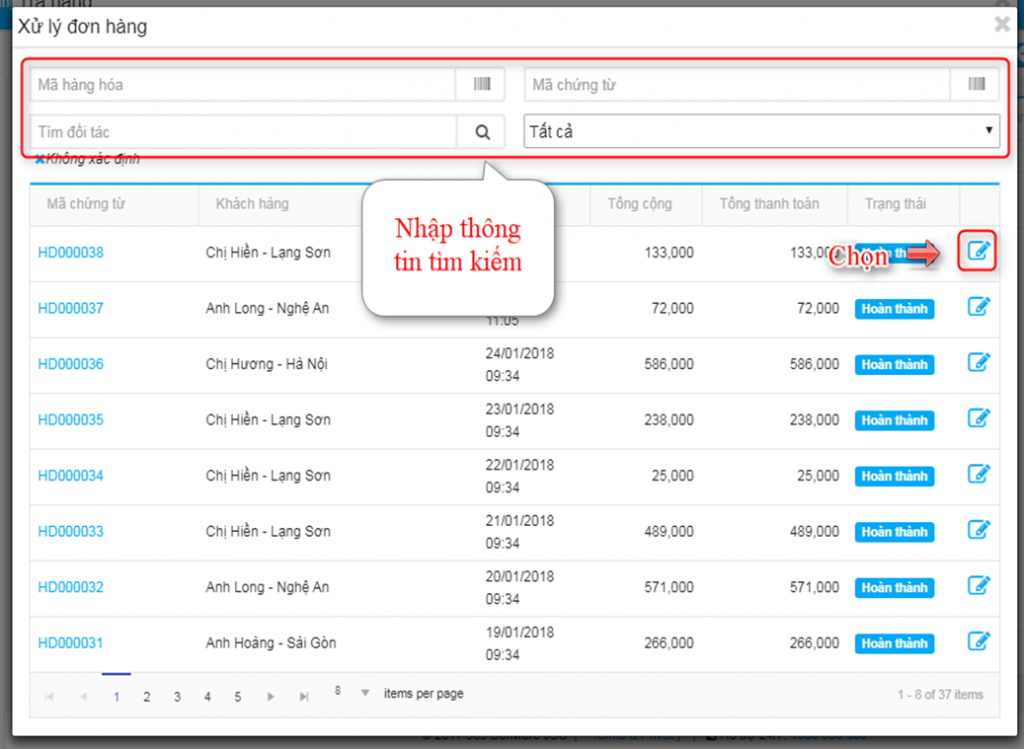Open order link HD000037
This screenshot has height=749, width=1024.
pyautogui.click(x=71, y=308)
